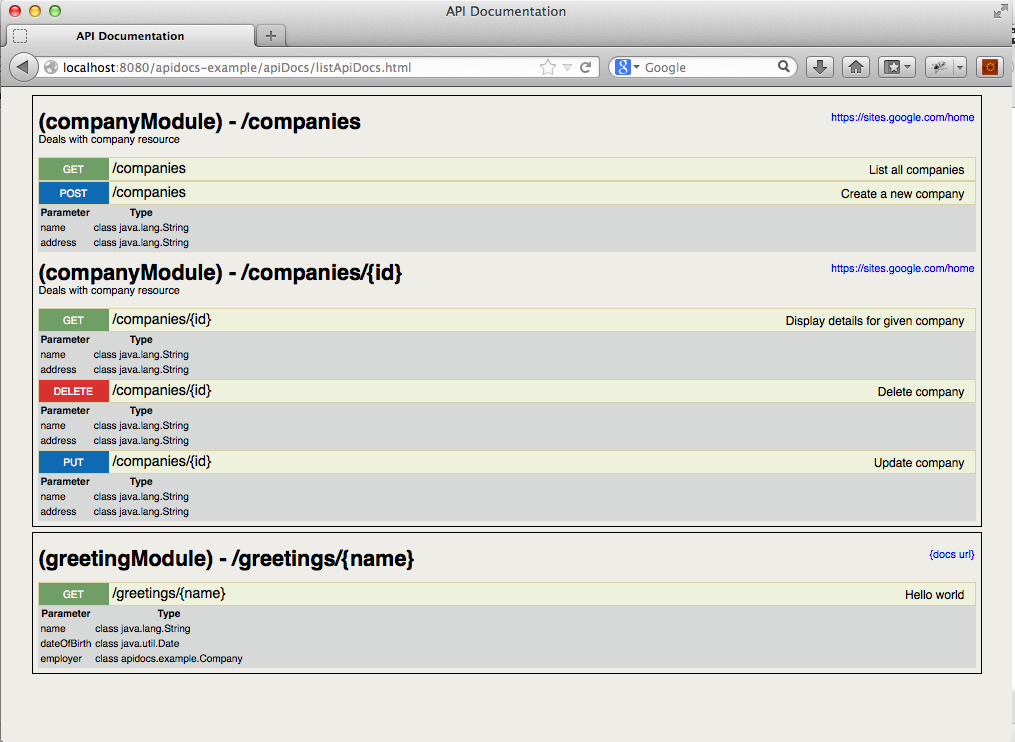Click the /greetings/{name} endpoint path
This screenshot has width=1015, height=742.
coord(168,593)
